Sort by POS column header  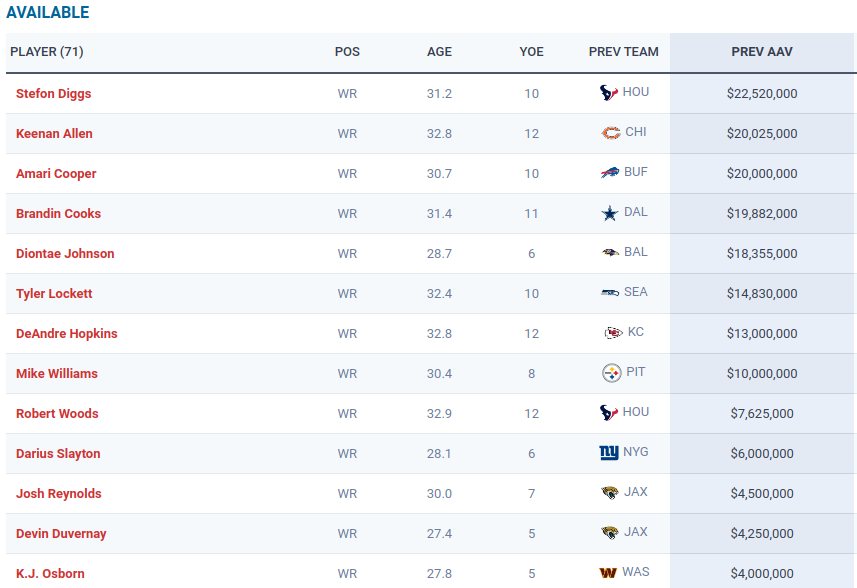coord(347,52)
